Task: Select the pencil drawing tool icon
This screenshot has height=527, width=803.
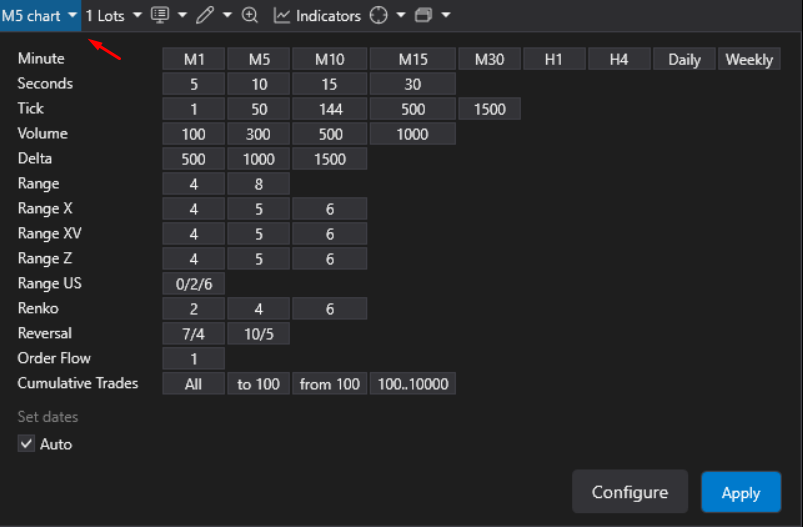Action: (x=205, y=16)
